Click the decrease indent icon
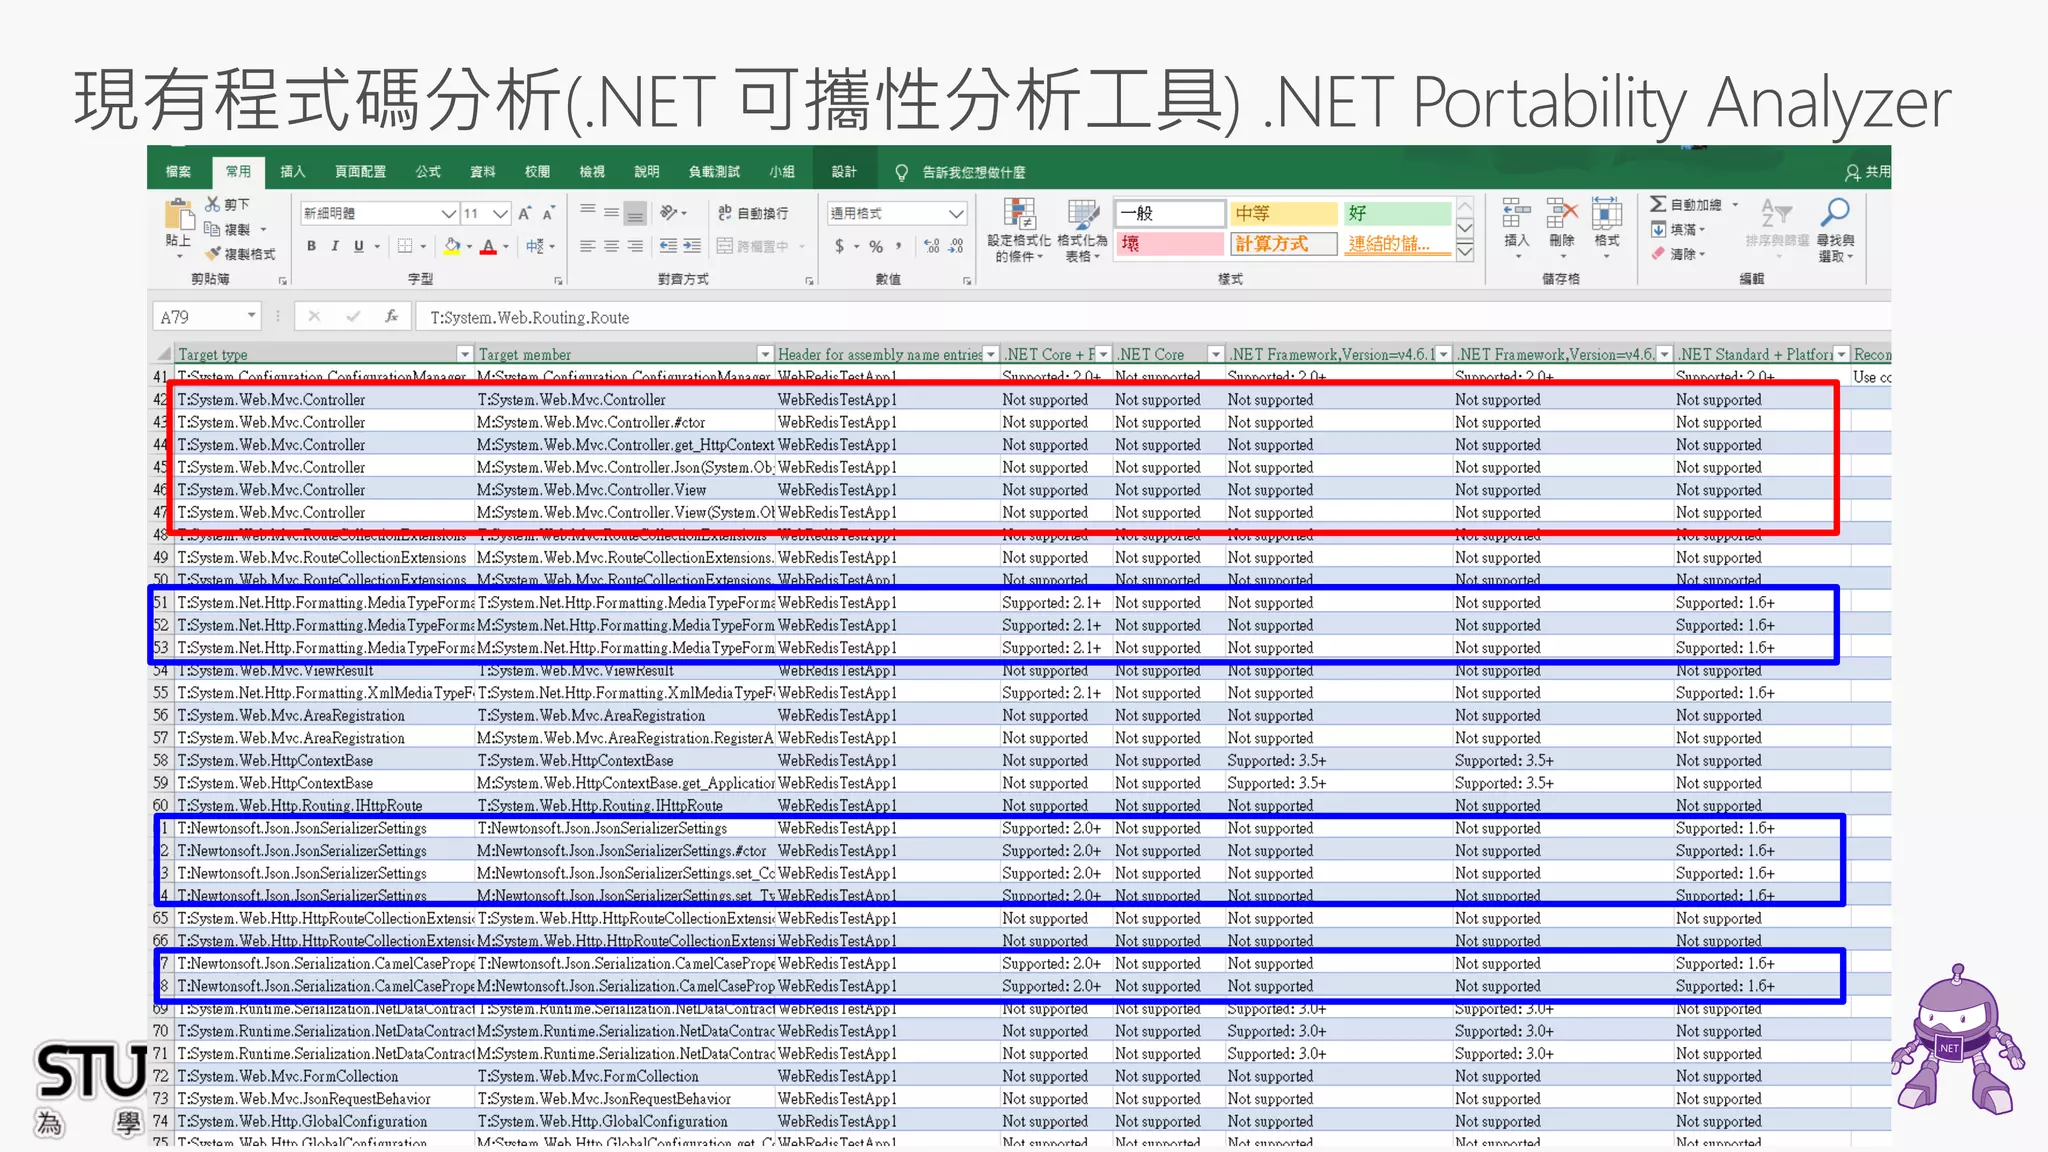Screen dimensions: 2048x1152 point(668,246)
